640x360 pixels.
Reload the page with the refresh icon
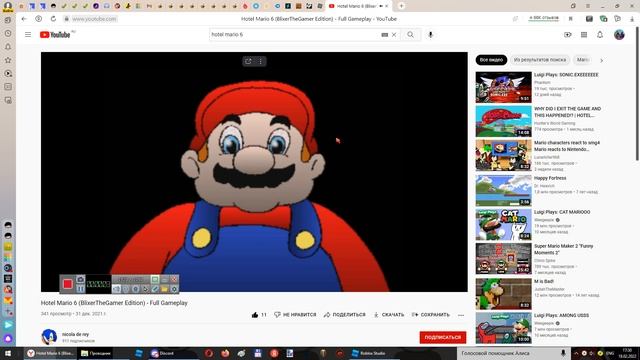pyautogui.click(x=53, y=19)
